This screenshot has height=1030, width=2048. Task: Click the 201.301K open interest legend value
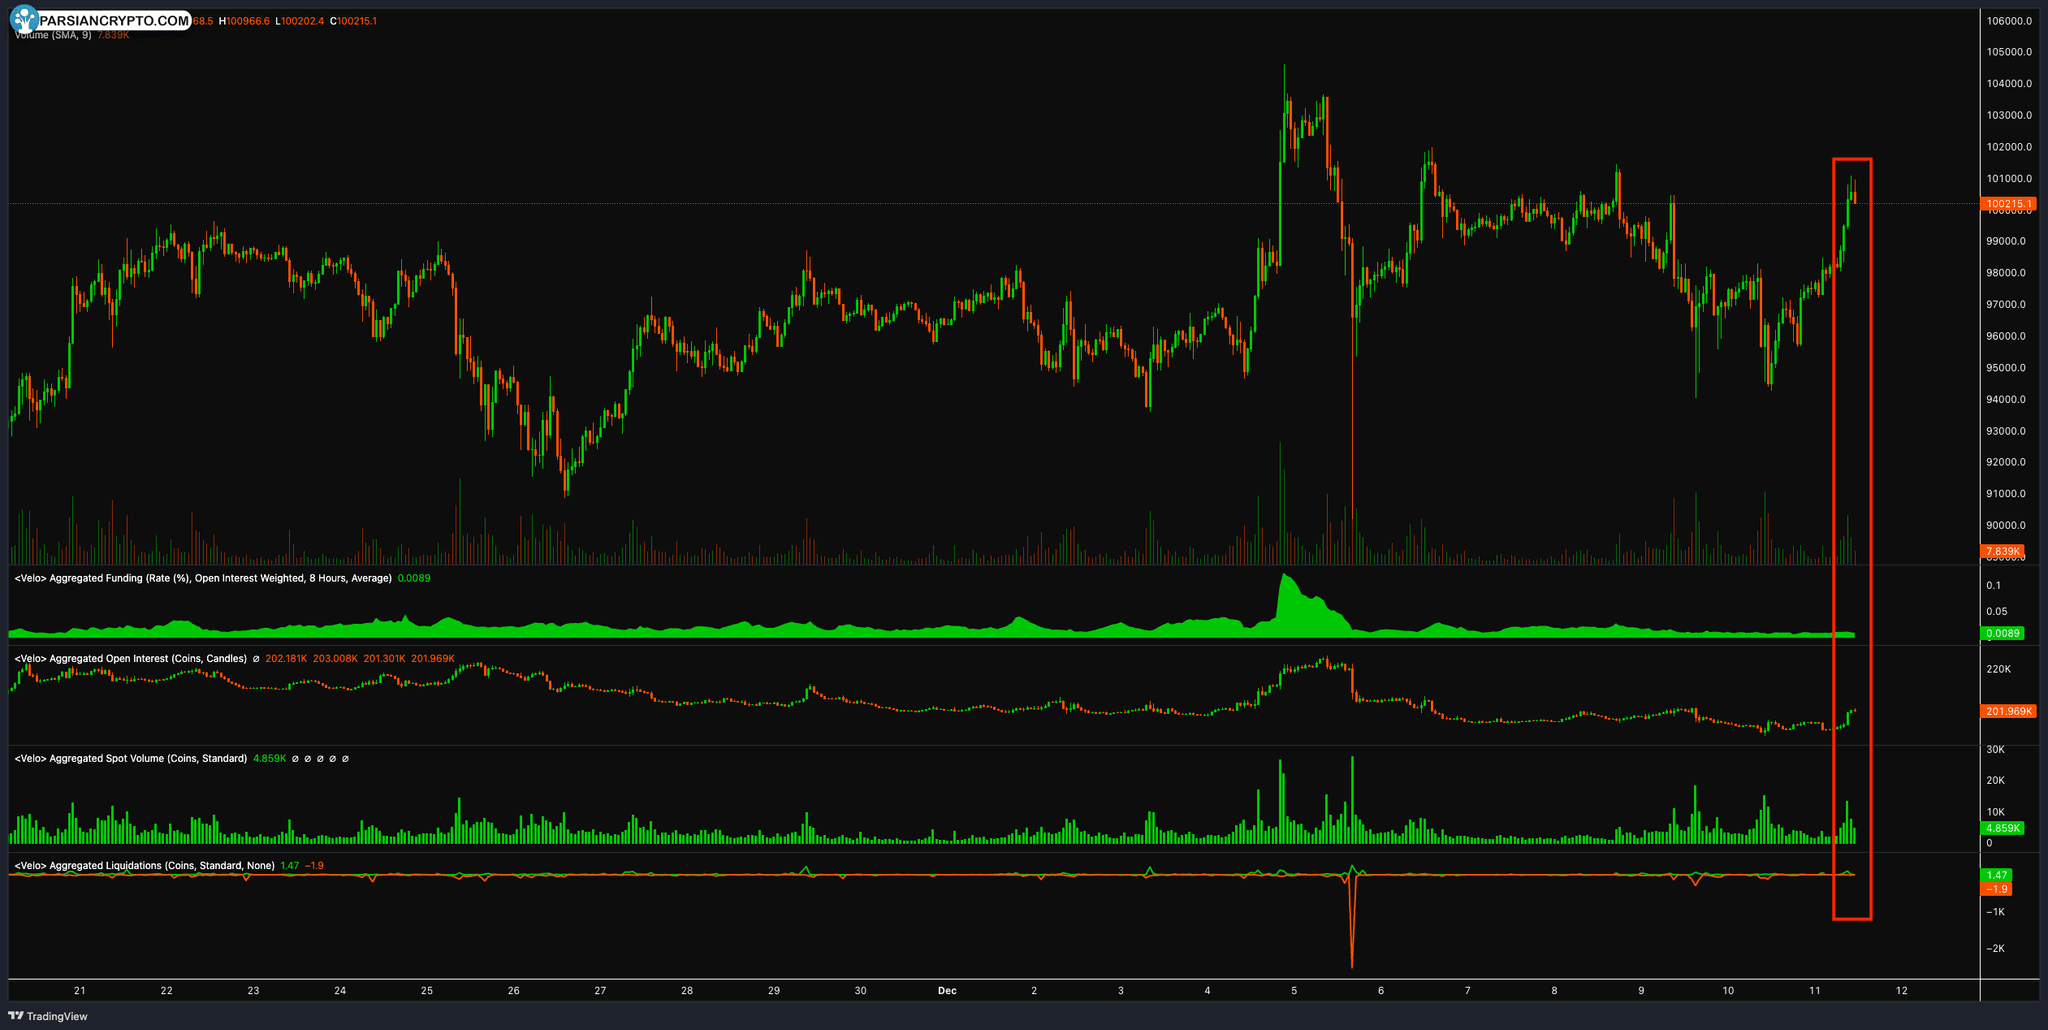[384, 658]
